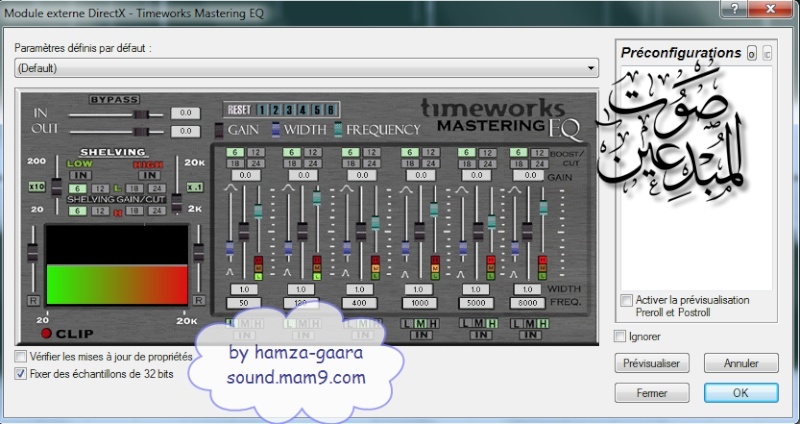Click the red CLIP indicator light
Viewport: 800px width, 424px height.
(x=46, y=334)
